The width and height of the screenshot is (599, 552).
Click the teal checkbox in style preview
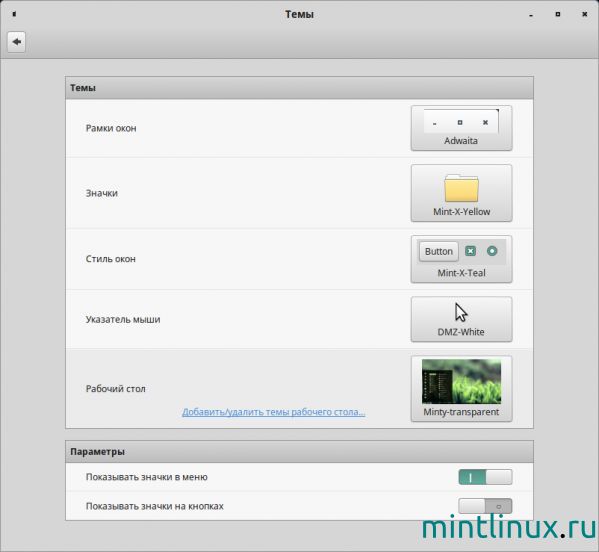[x=471, y=251]
